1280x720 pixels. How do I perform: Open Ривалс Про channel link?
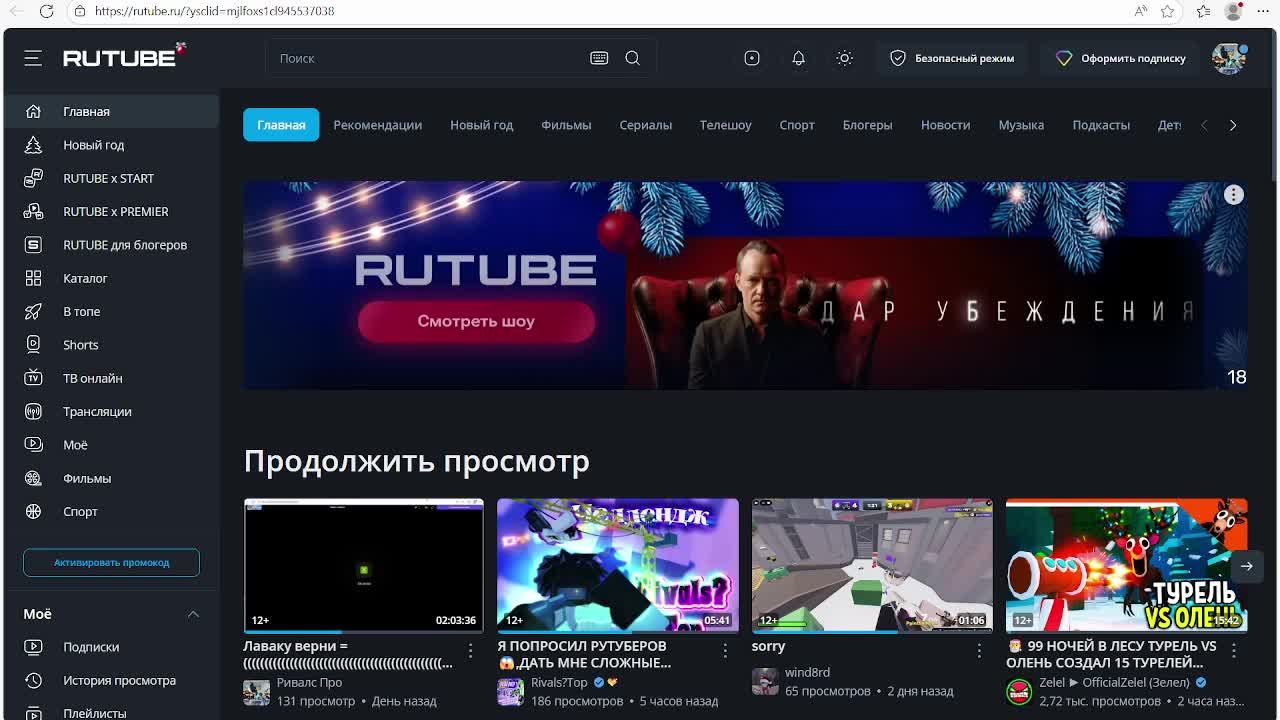pos(309,683)
